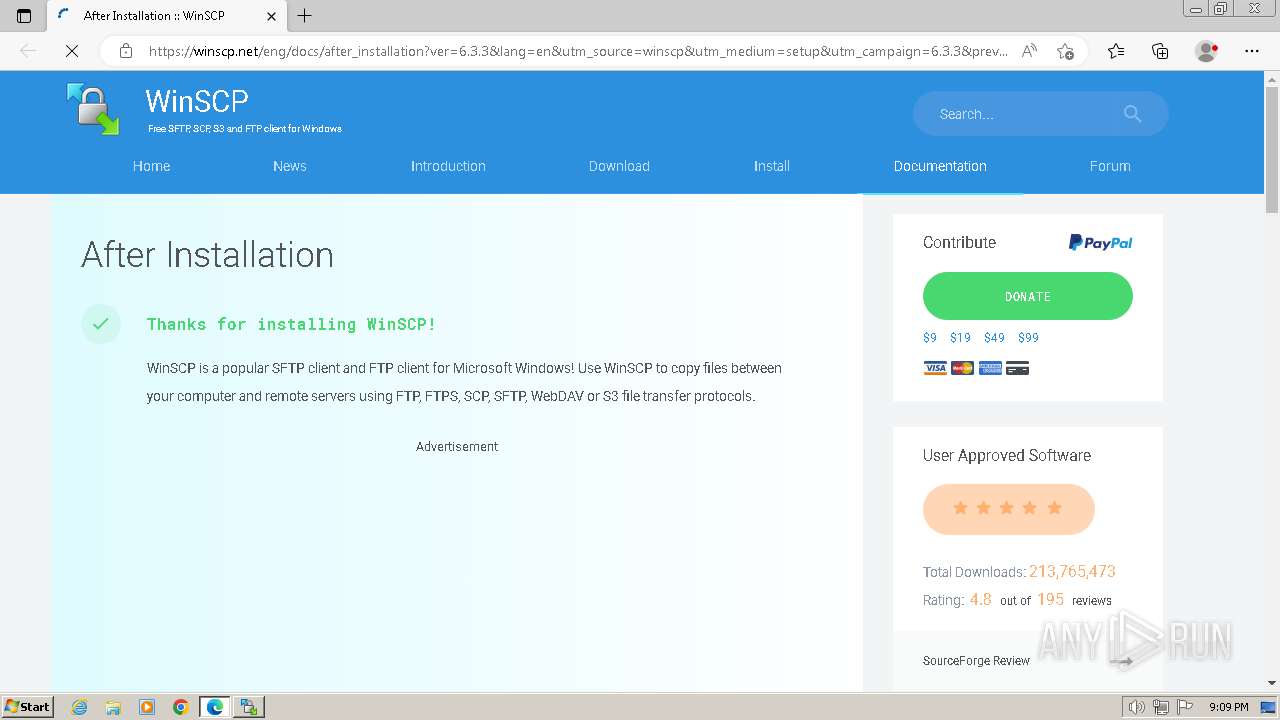Open media player from the taskbar
Viewport: 1280px width, 720px height.
tap(147, 707)
